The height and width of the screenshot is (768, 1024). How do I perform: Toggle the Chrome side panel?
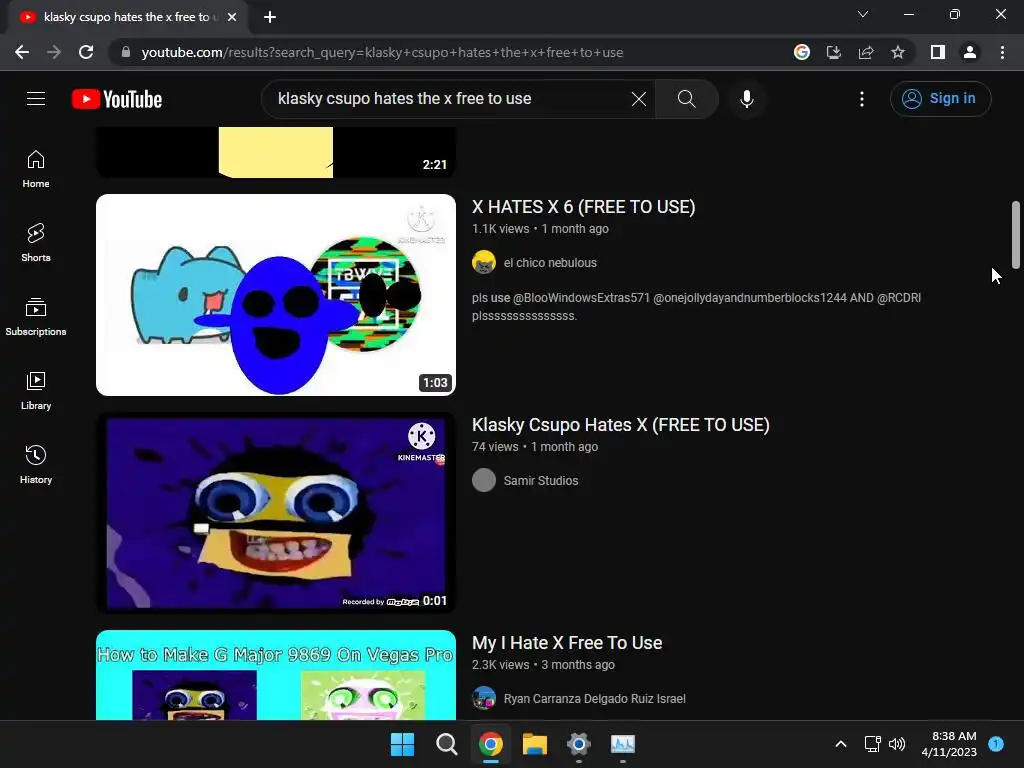pos(938,52)
